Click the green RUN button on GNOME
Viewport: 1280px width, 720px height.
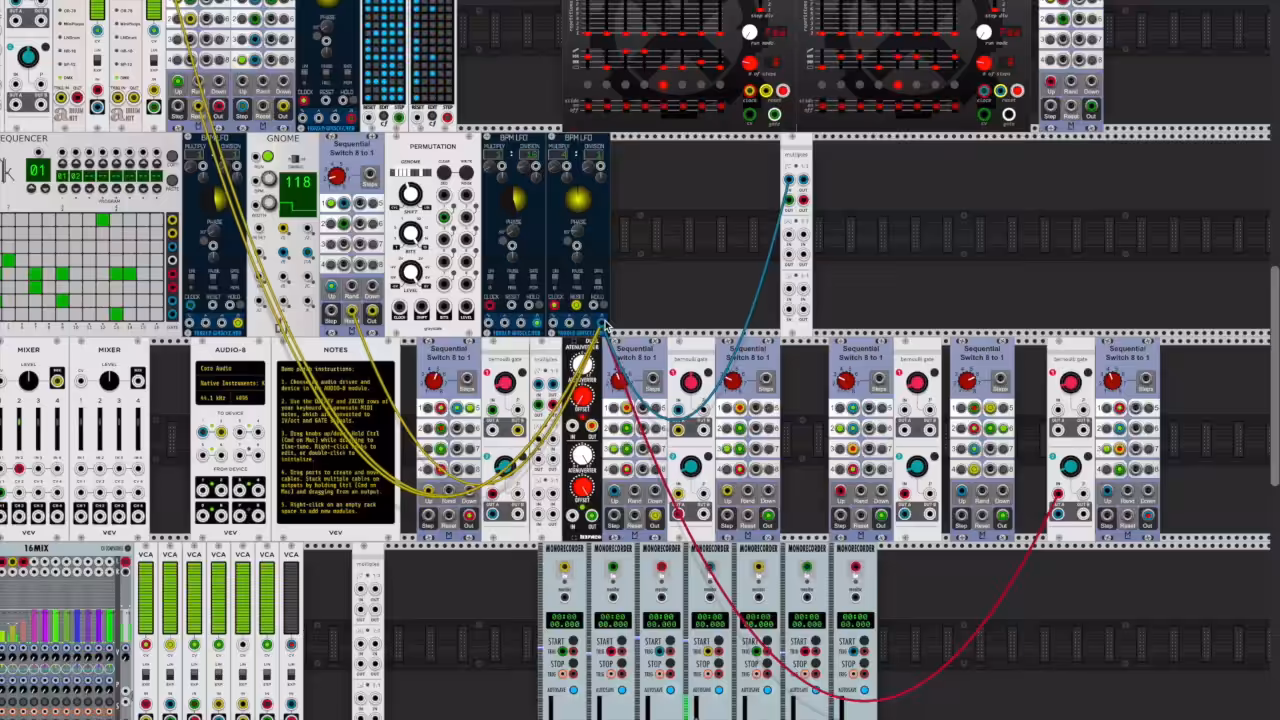[268, 157]
